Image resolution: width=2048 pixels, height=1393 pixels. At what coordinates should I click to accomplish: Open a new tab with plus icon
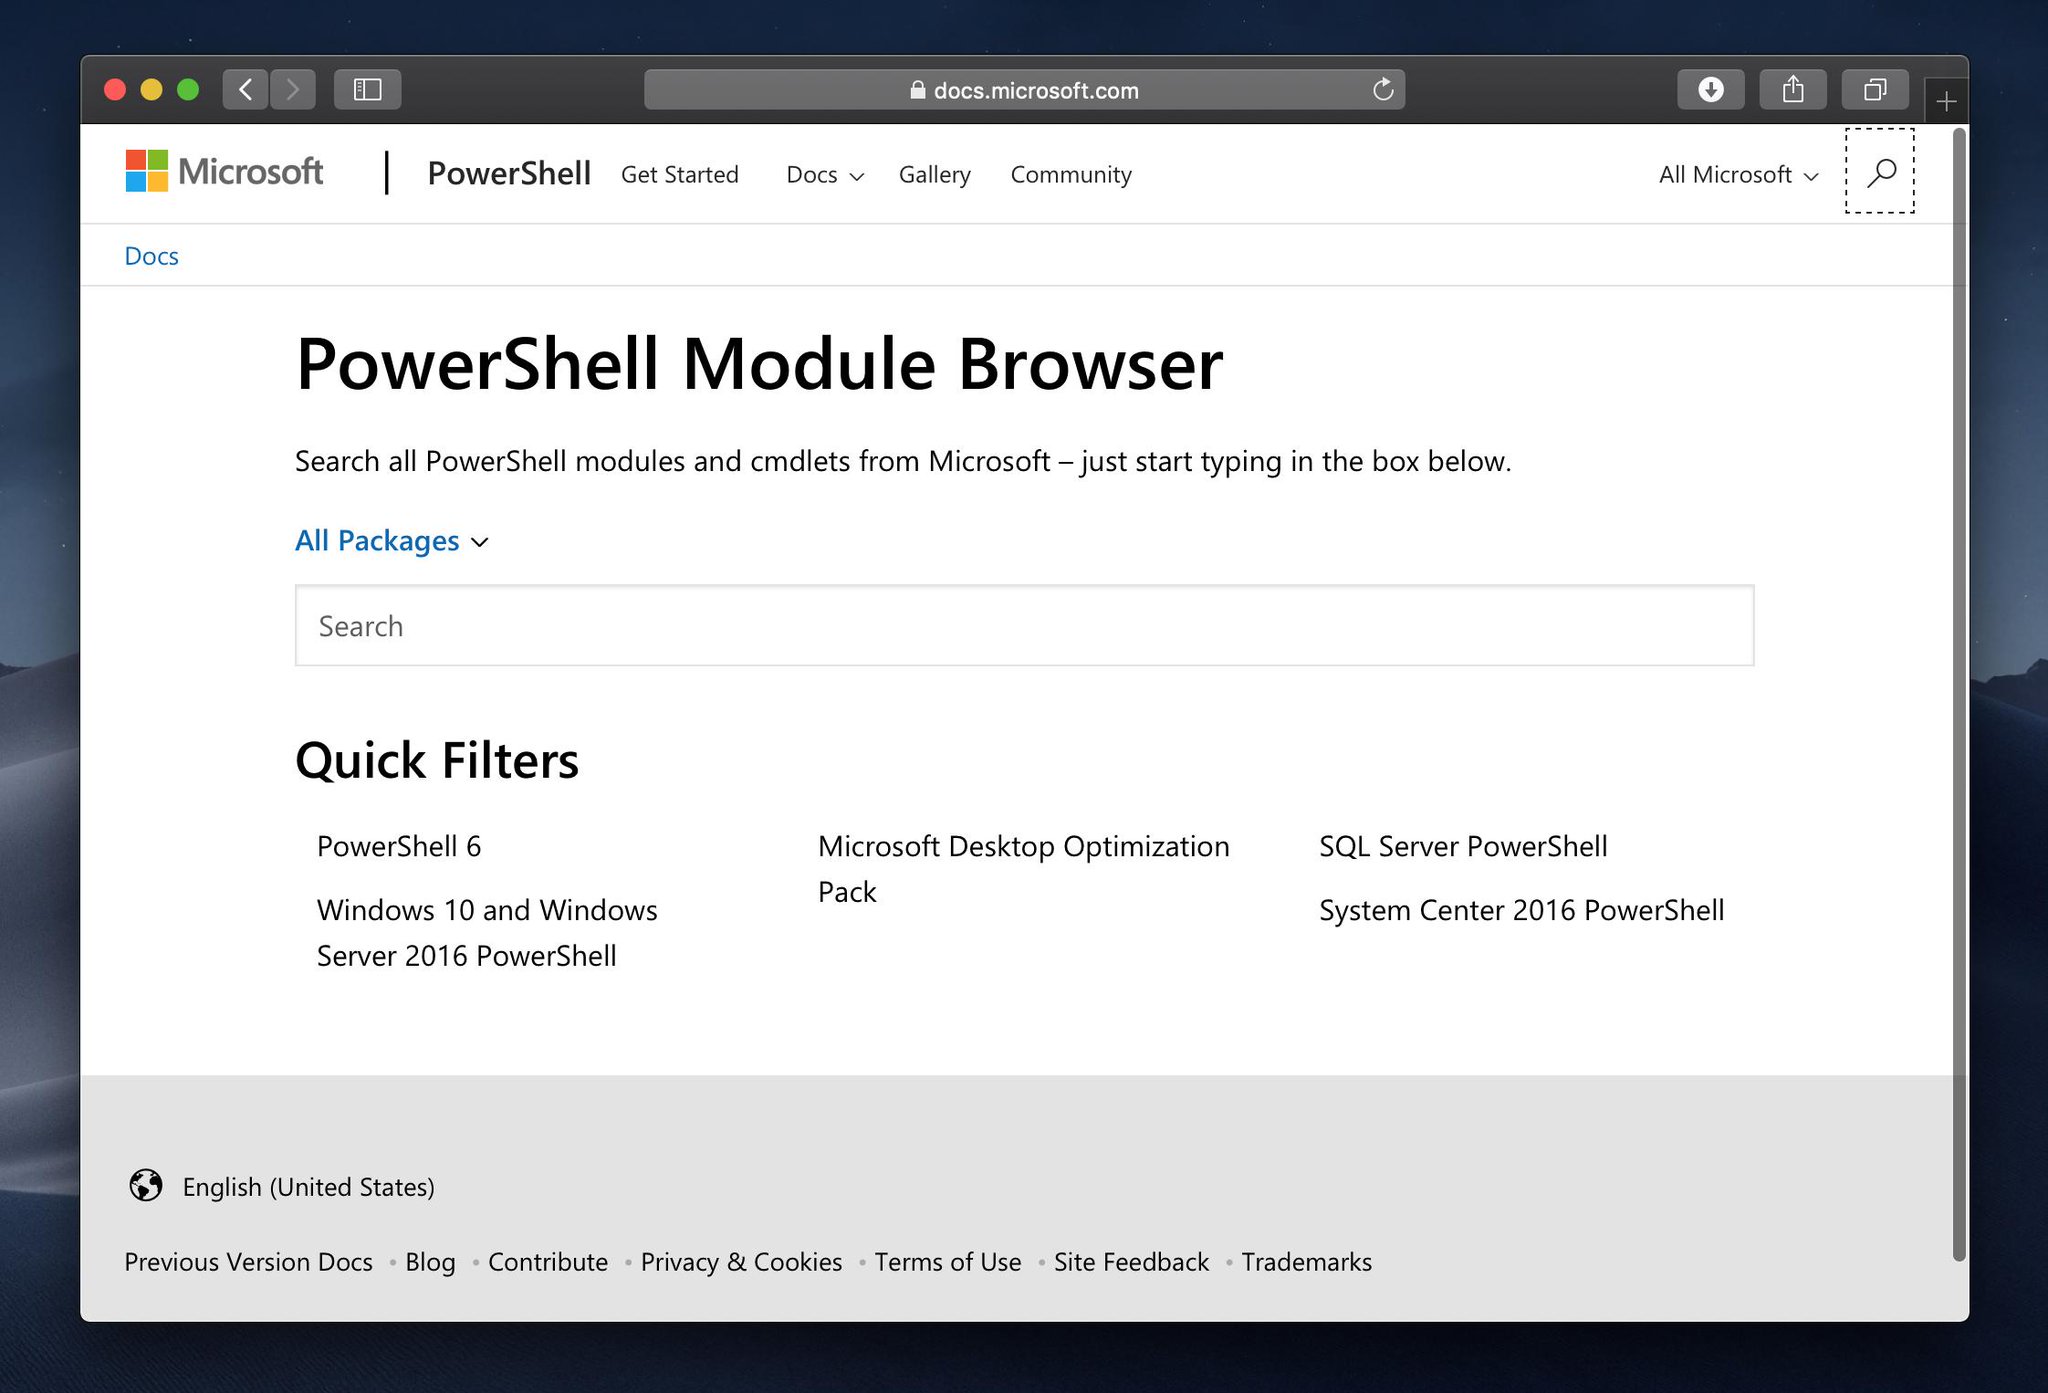click(x=1946, y=101)
